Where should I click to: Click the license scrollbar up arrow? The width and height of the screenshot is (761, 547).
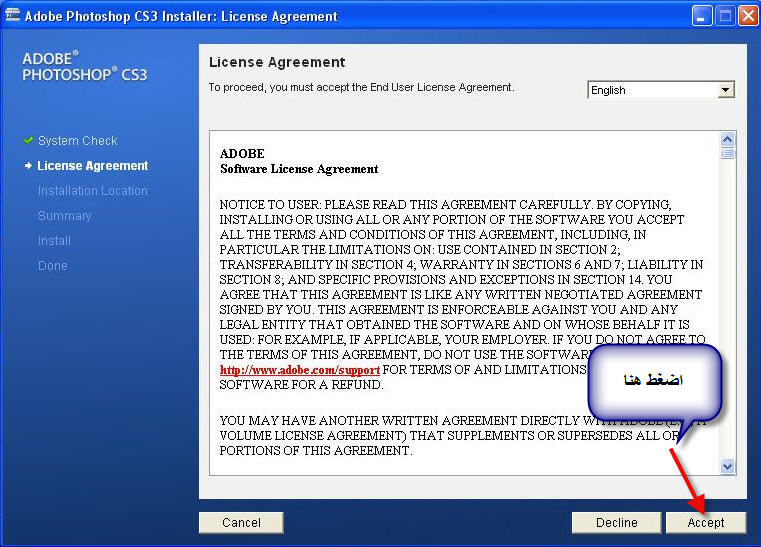click(x=727, y=140)
